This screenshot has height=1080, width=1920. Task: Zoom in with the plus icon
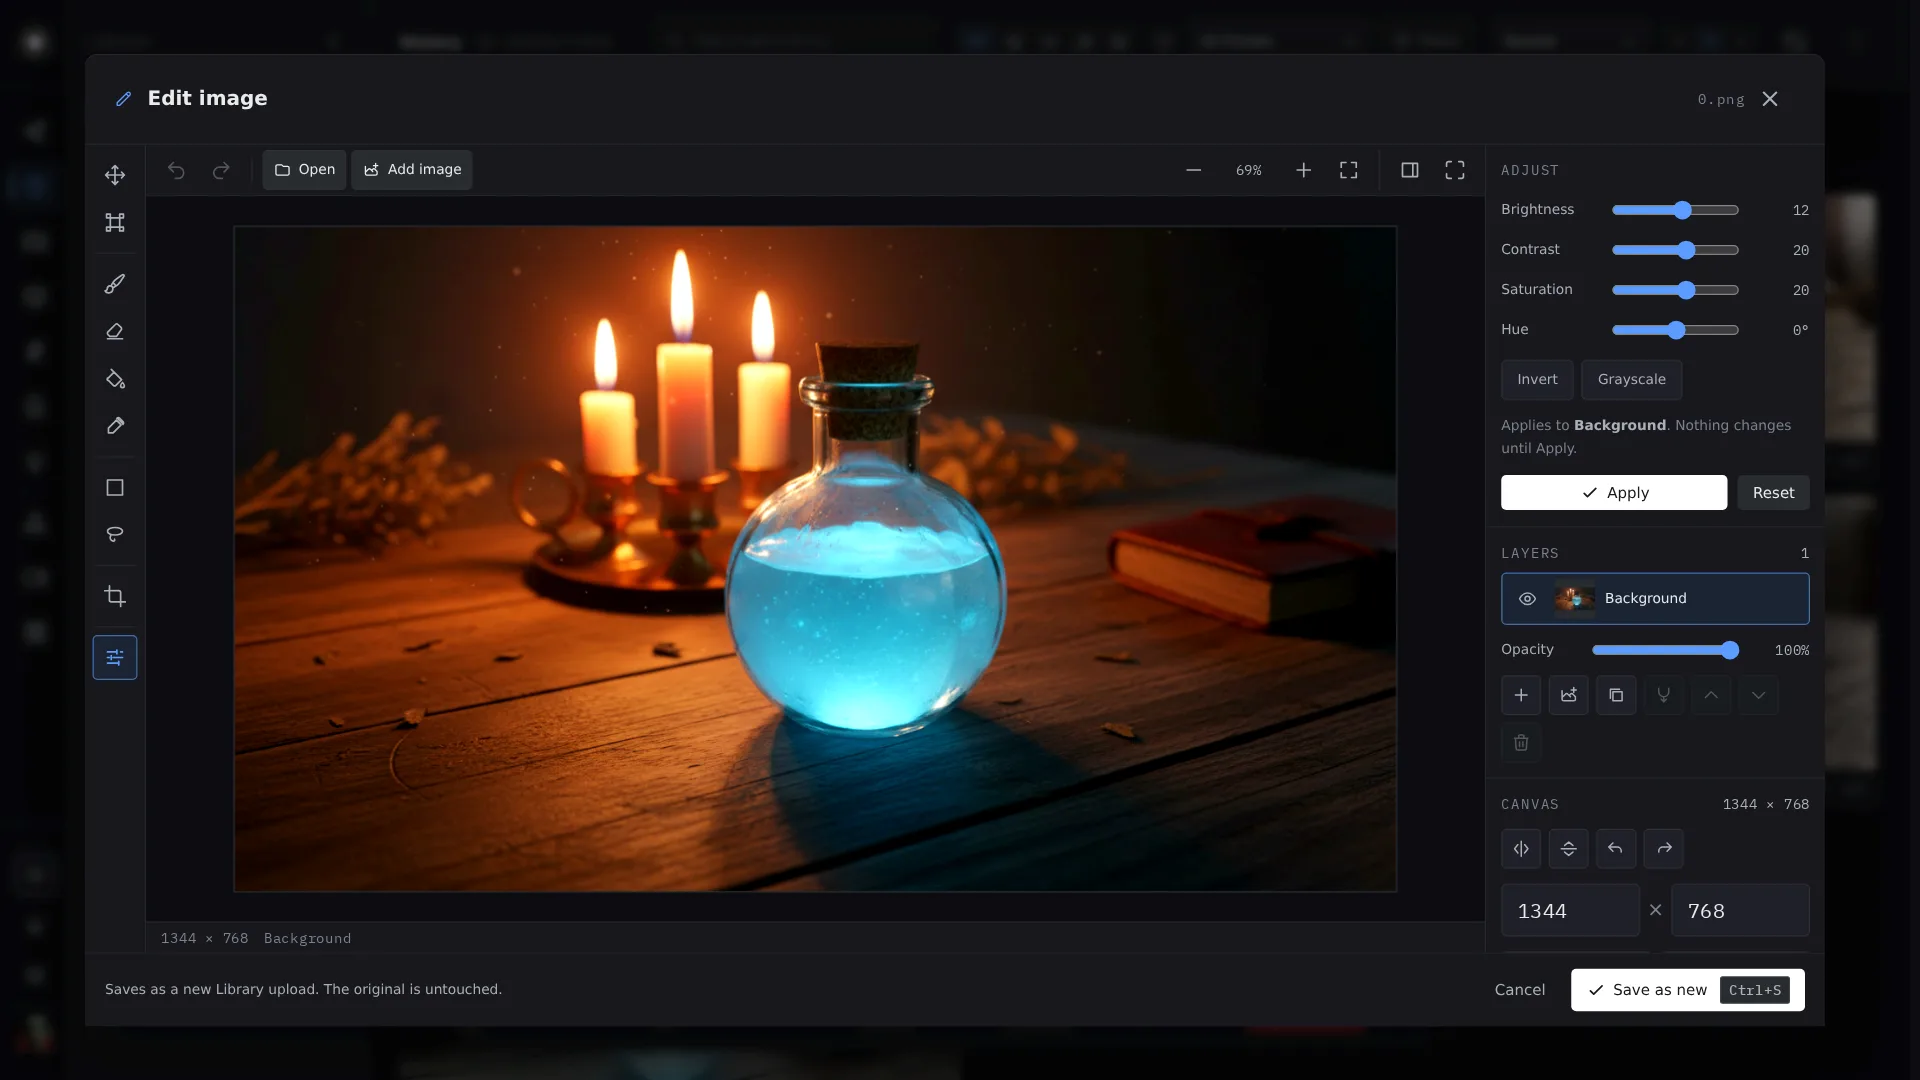[x=1303, y=170]
